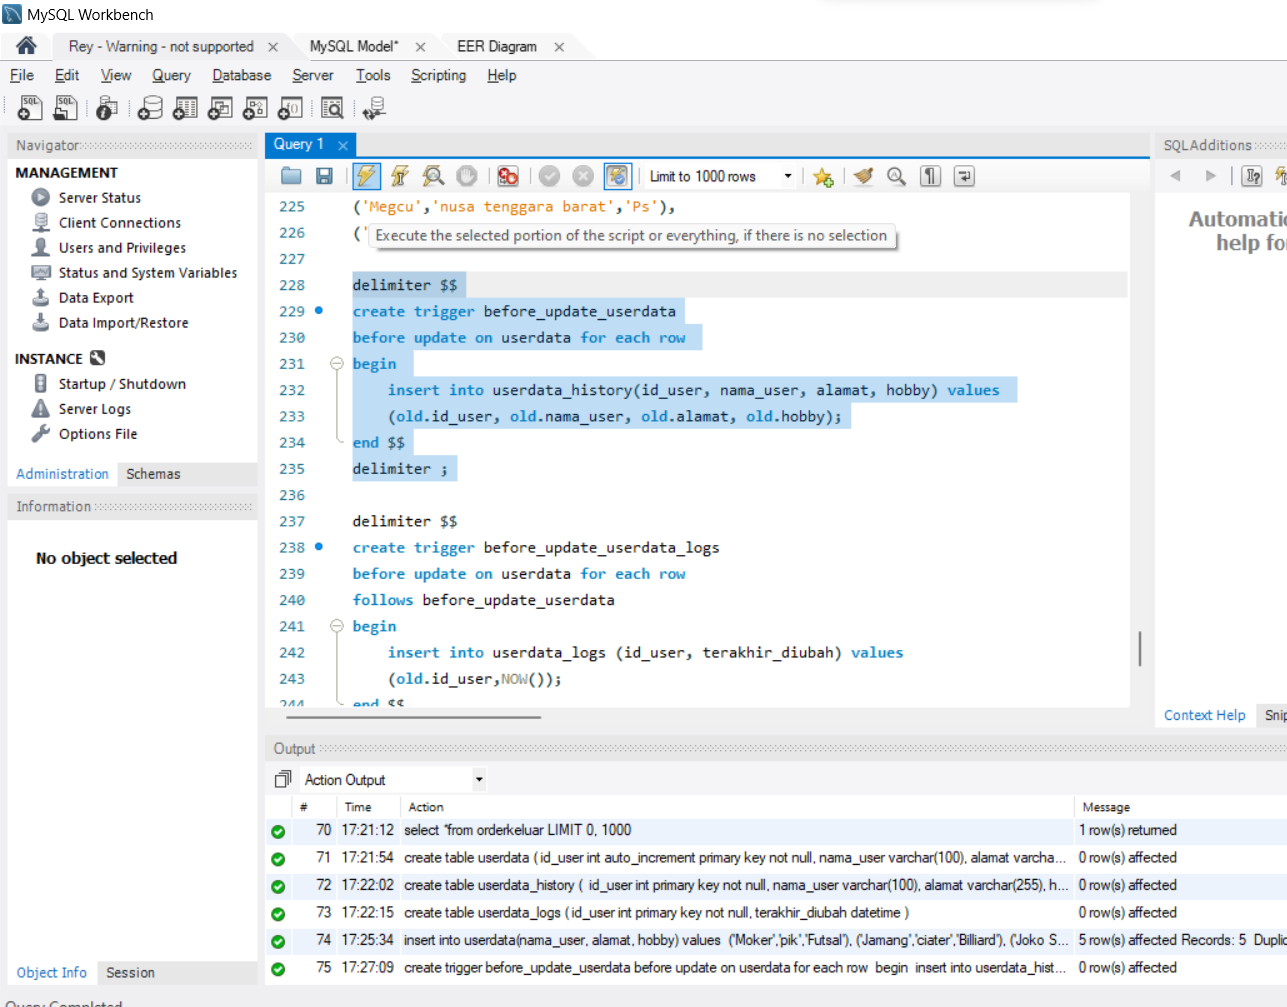1287x1007 pixels.
Task: Open the find magnifier in query toolbar
Action: [896, 176]
